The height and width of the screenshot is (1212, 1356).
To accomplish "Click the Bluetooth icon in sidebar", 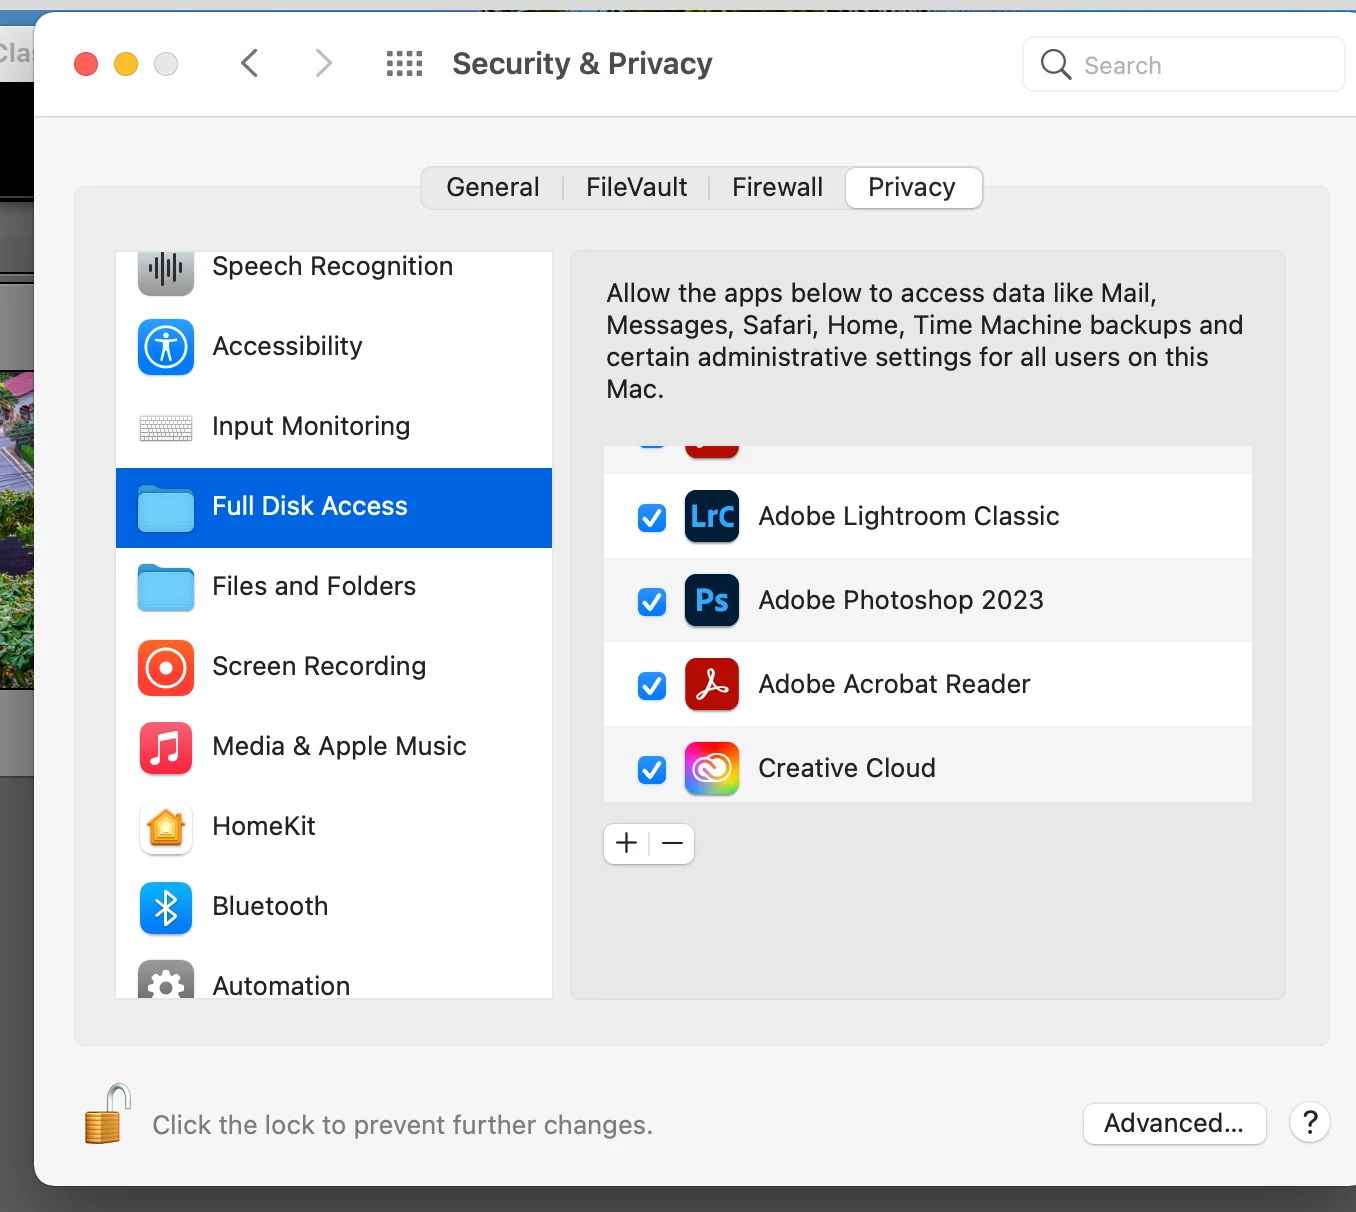I will click(166, 907).
